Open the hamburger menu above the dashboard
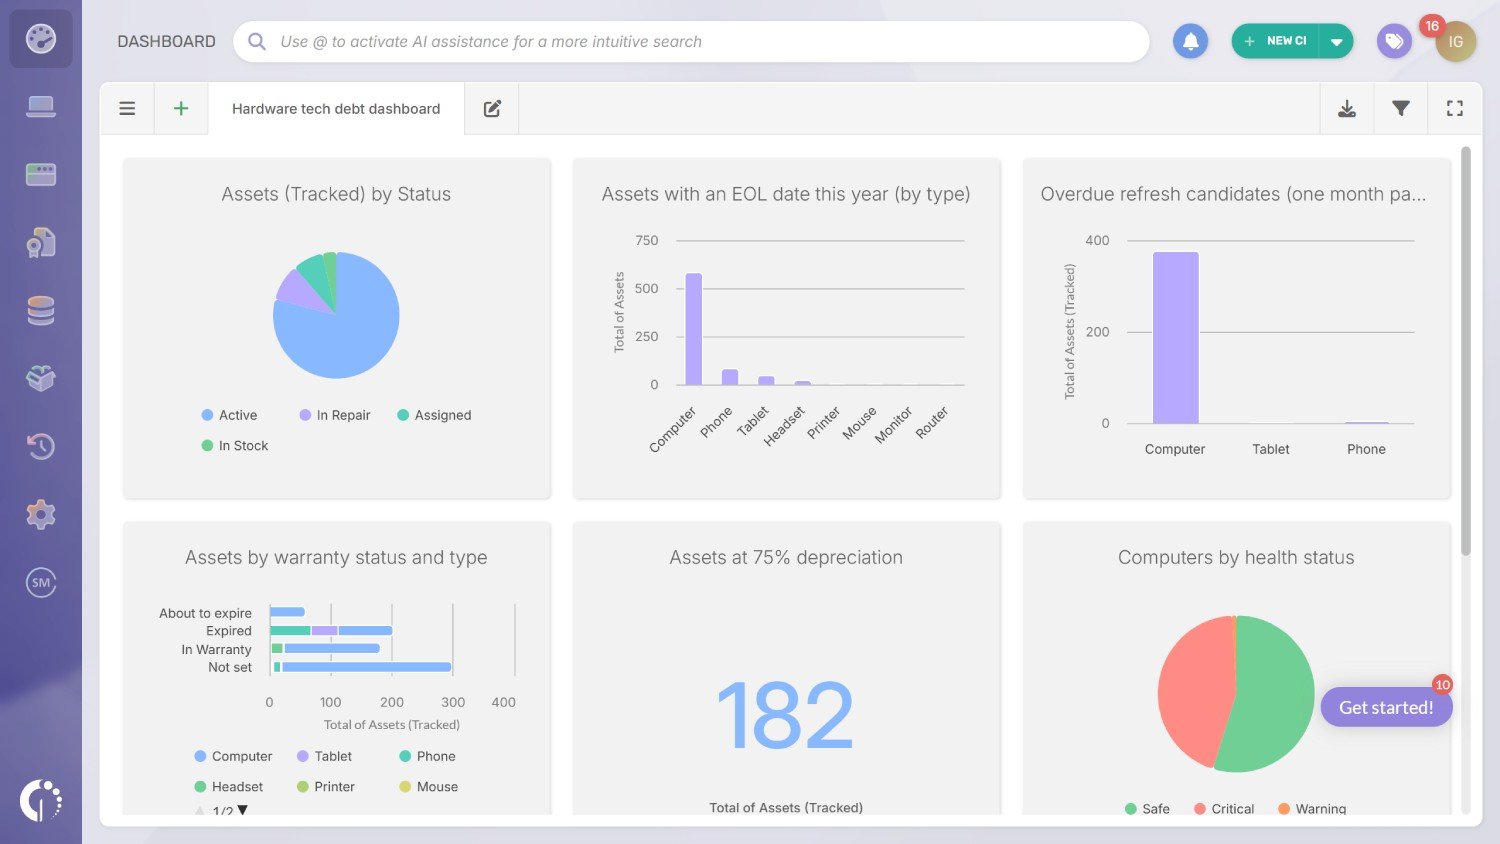 pyautogui.click(x=127, y=108)
